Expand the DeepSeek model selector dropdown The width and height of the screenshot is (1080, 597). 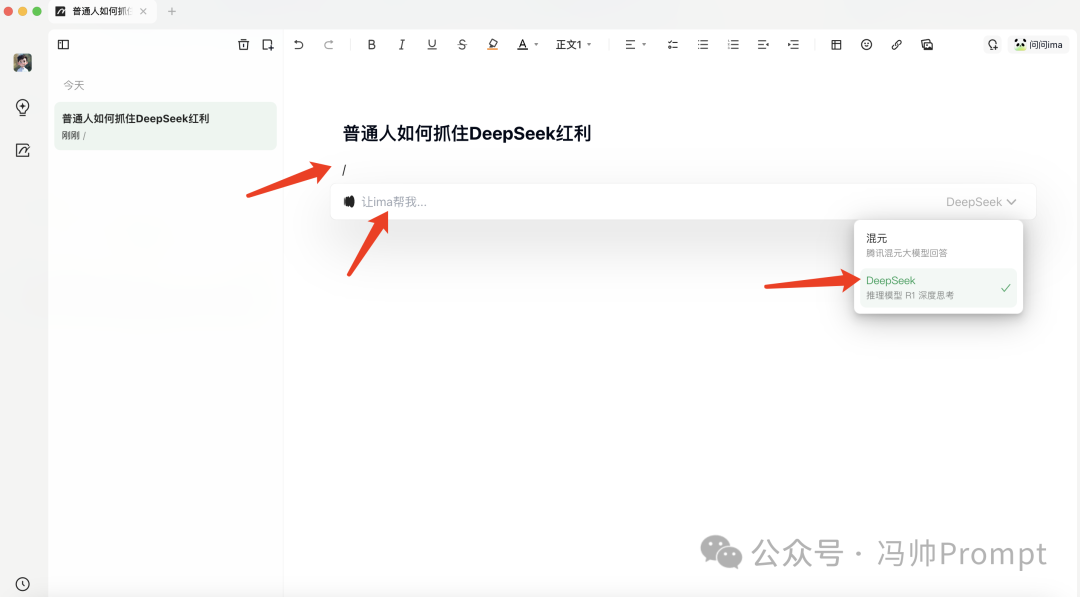981,202
